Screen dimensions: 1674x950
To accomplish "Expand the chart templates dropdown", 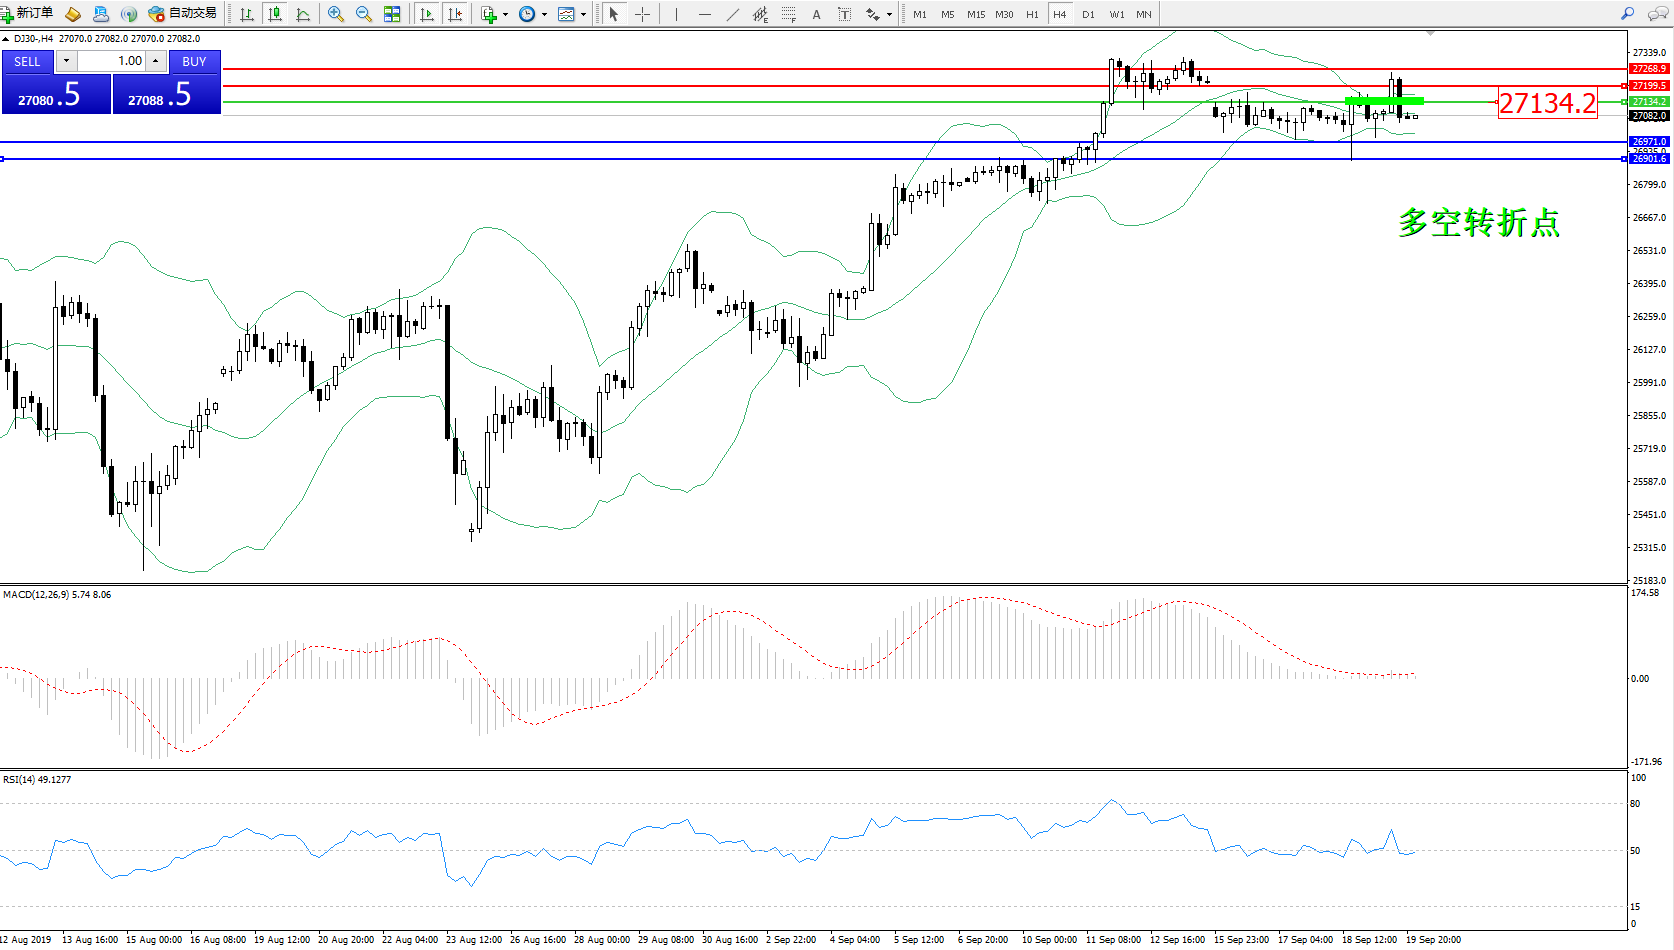I will [583, 15].
